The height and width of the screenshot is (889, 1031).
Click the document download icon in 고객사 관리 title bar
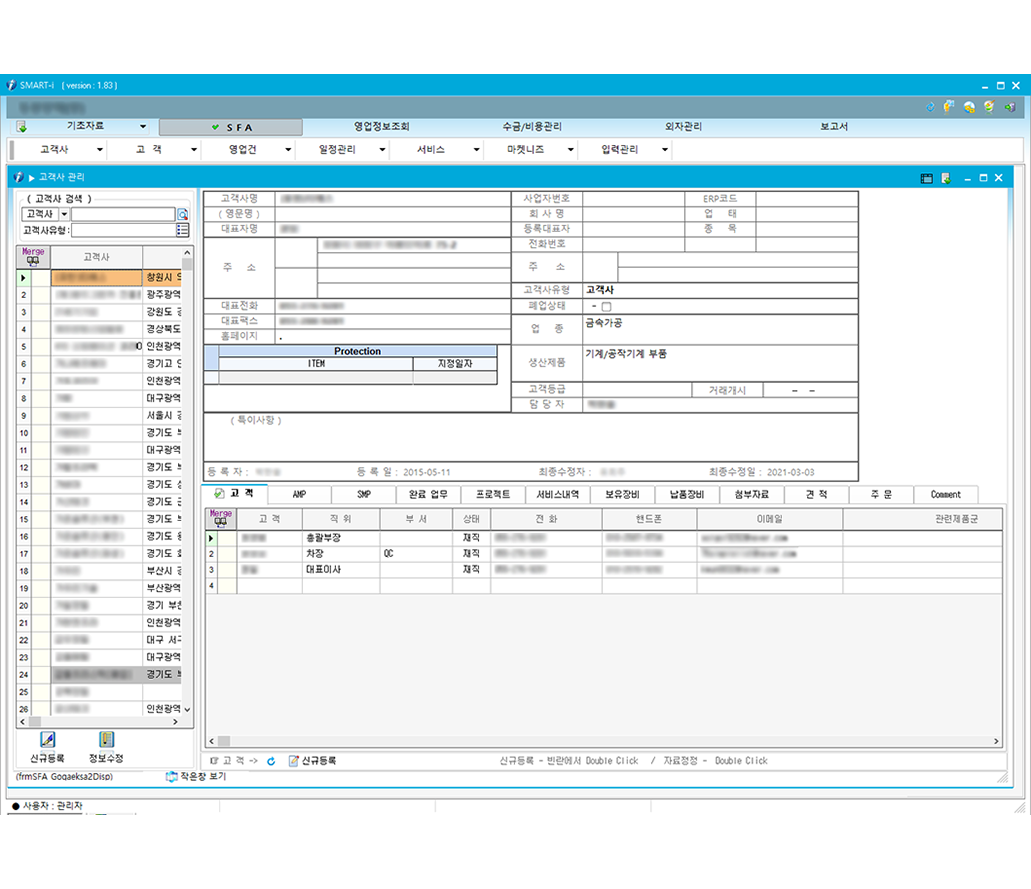945,177
